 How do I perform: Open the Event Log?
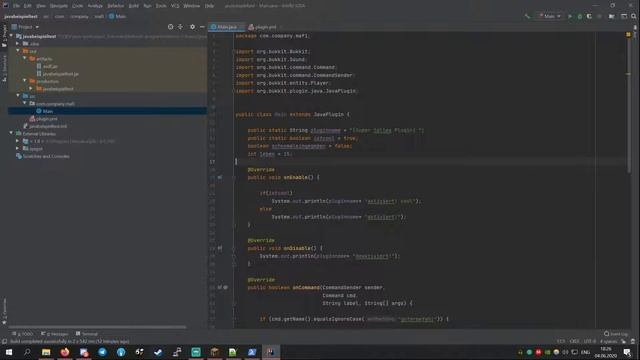[x=616, y=334]
